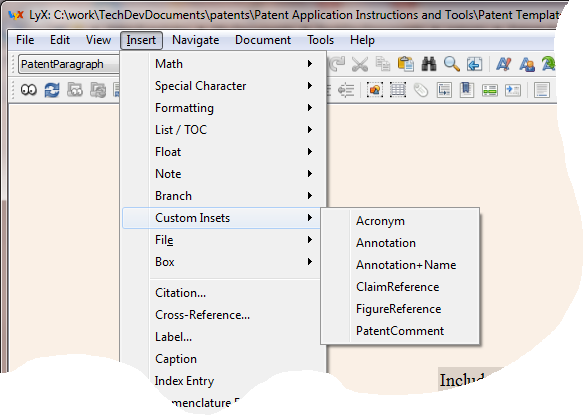Click the binoculars Find and Replace icon

pyautogui.click(x=429, y=64)
